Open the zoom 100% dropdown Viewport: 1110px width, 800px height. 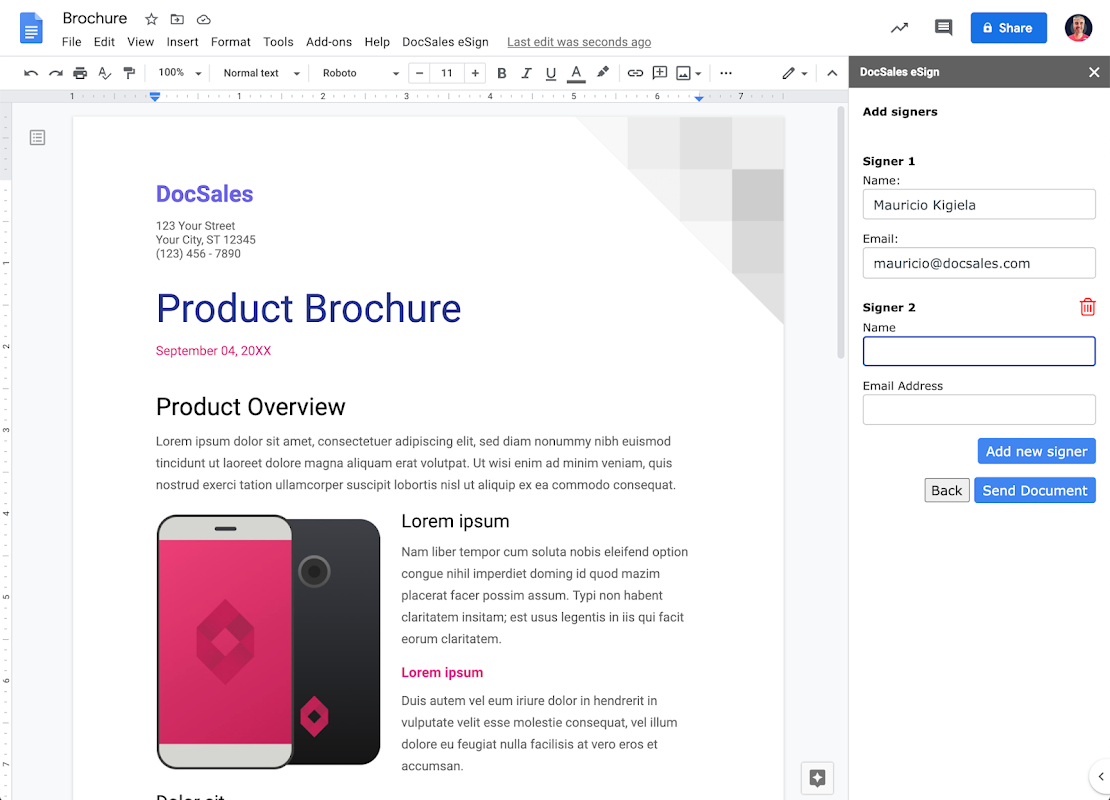tap(180, 73)
